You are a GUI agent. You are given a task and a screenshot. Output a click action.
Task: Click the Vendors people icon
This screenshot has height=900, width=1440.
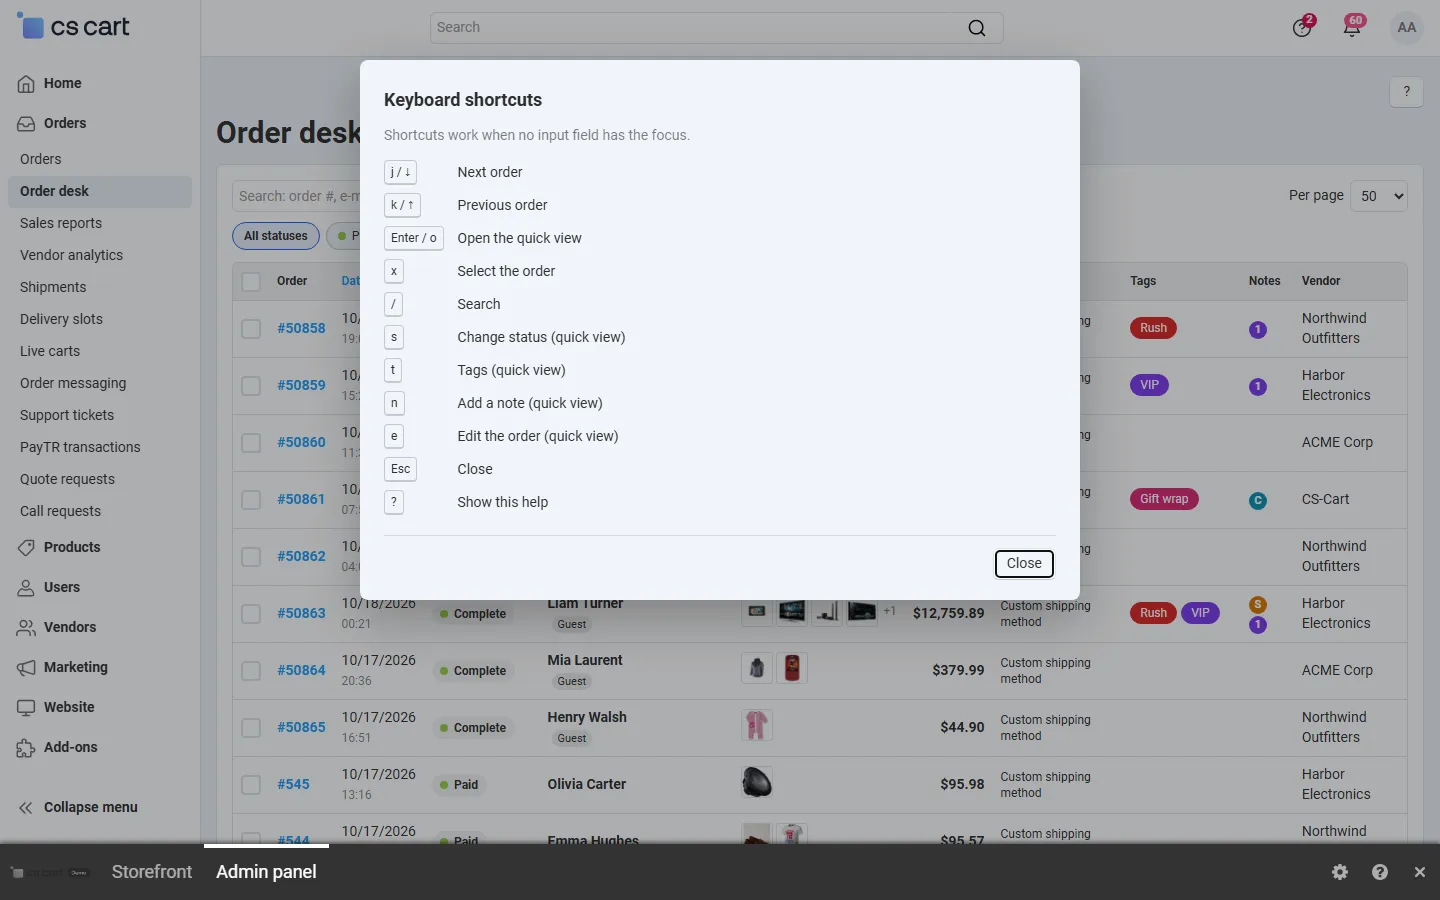coord(26,628)
